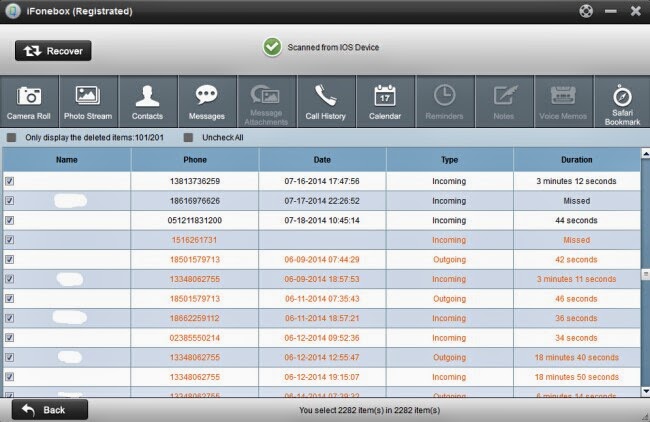Click the iFonebox app logo icon

(13, 11)
